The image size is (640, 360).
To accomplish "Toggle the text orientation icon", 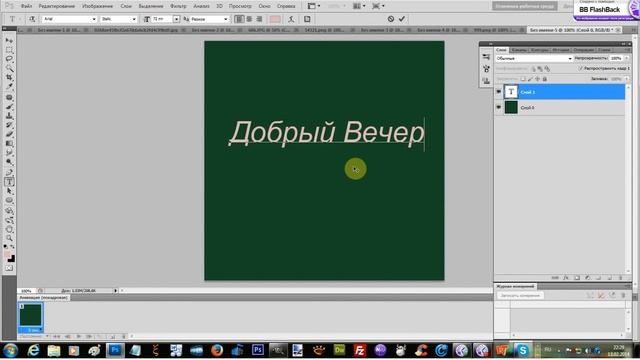I will (x=31, y=19).
